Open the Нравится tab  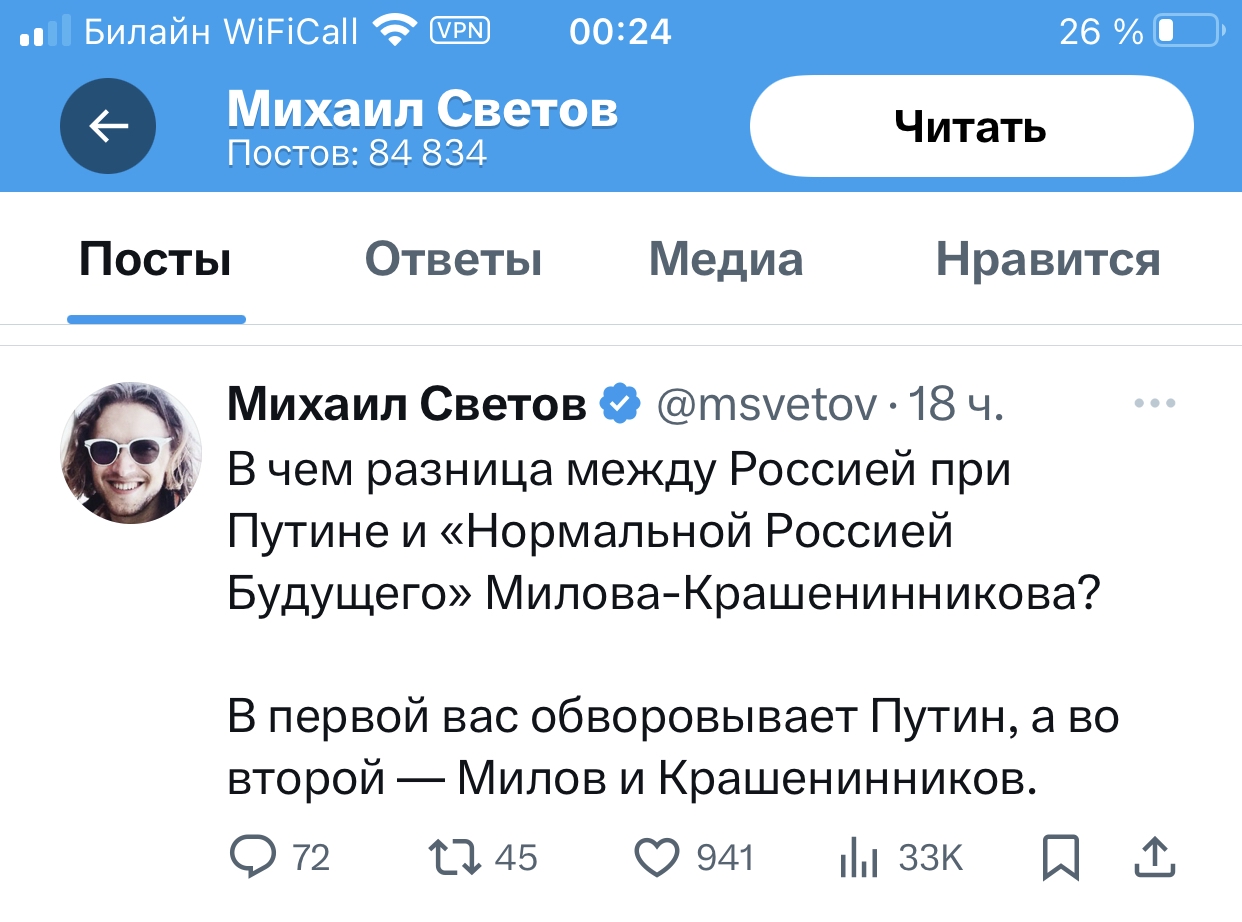pyautogui.click(x=1048, y=261)
